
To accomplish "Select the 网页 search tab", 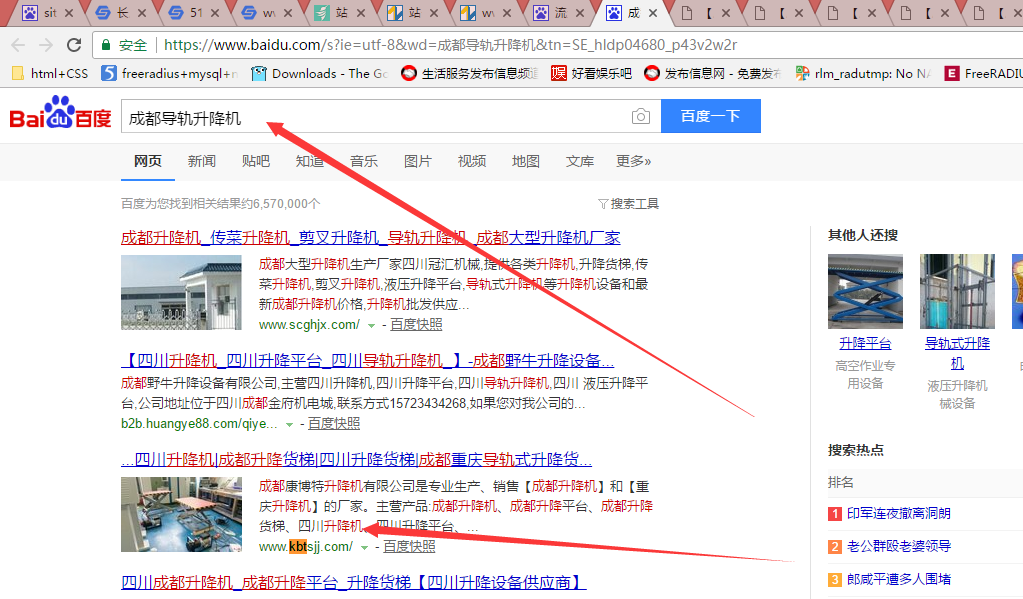I will point(147,161).
